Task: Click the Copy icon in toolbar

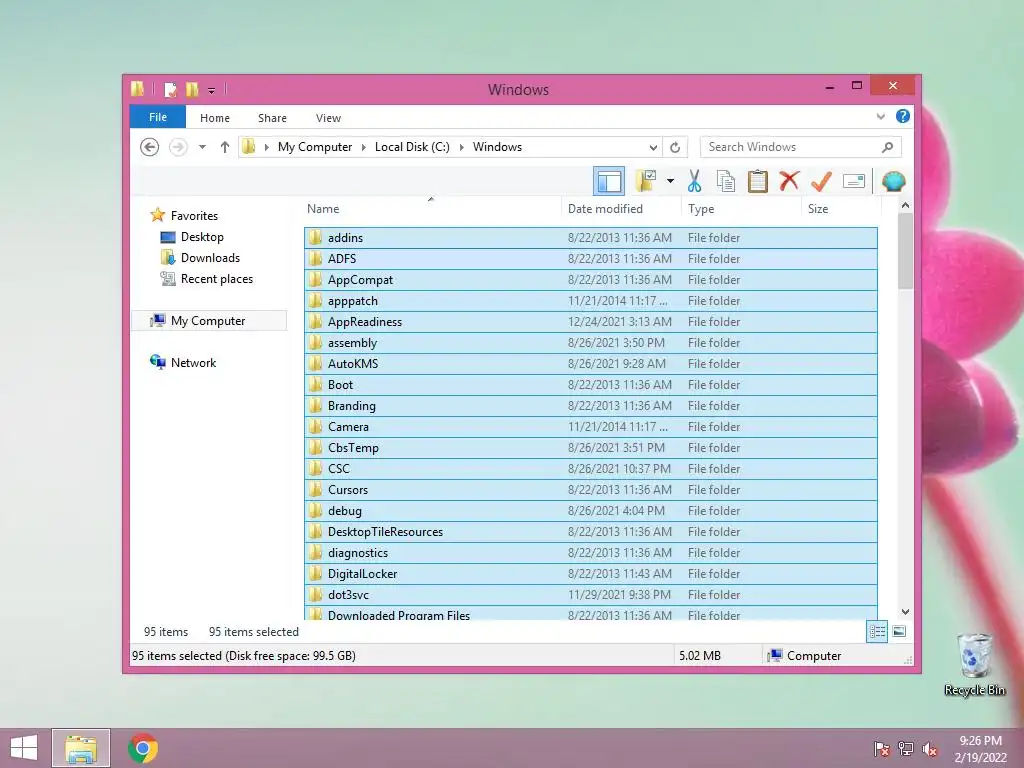Action: coord(726,181)
